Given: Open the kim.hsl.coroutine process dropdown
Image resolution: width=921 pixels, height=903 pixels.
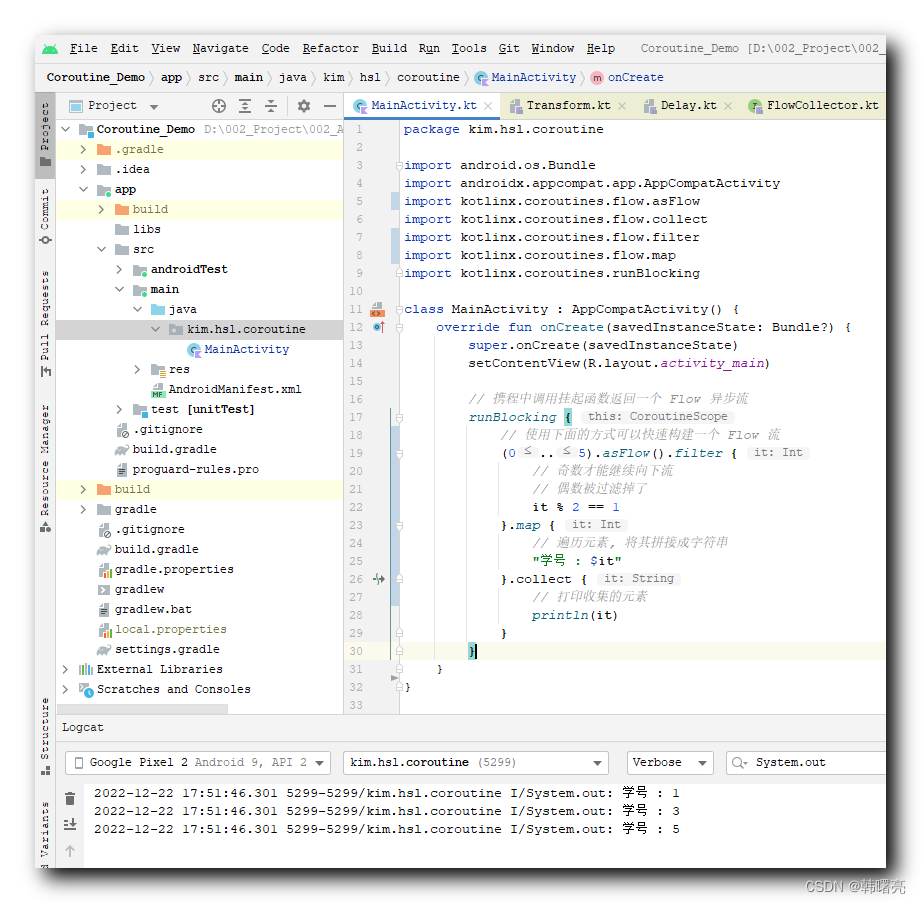Looking at the screenshot, I should [476, 763].
